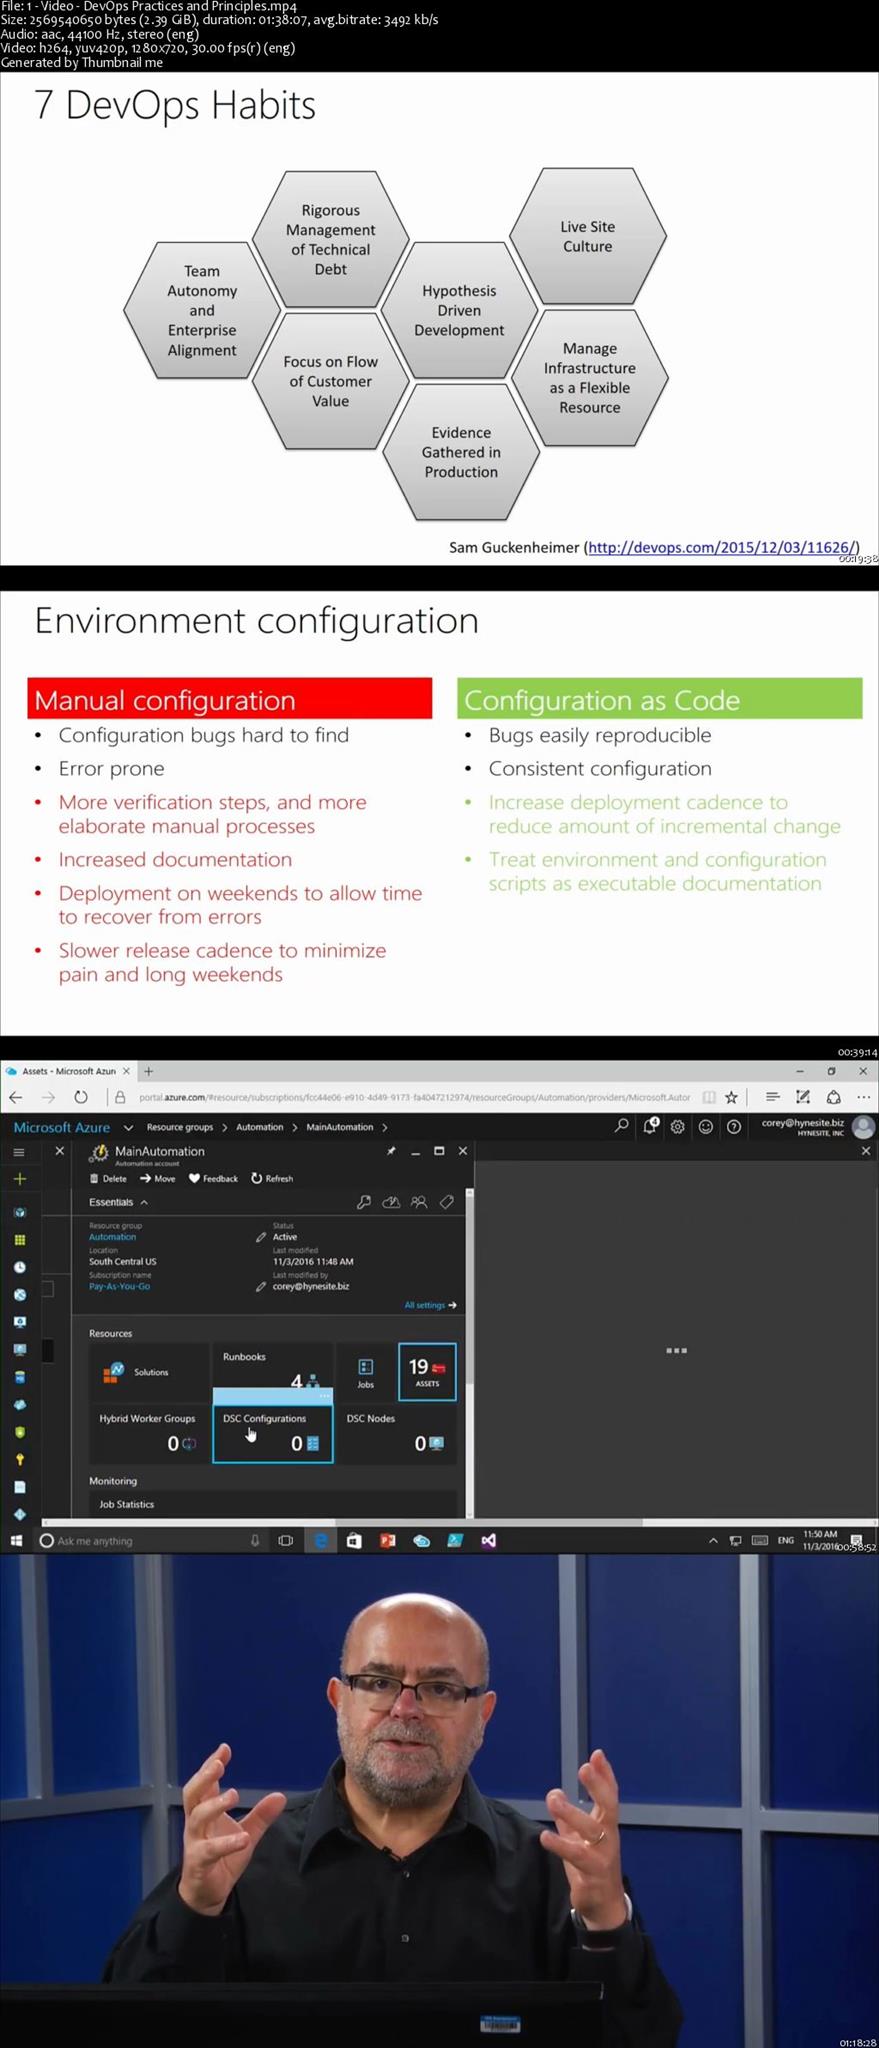
Task: Click the Azure feedback smiley icon
Action: pos(706,1126)
